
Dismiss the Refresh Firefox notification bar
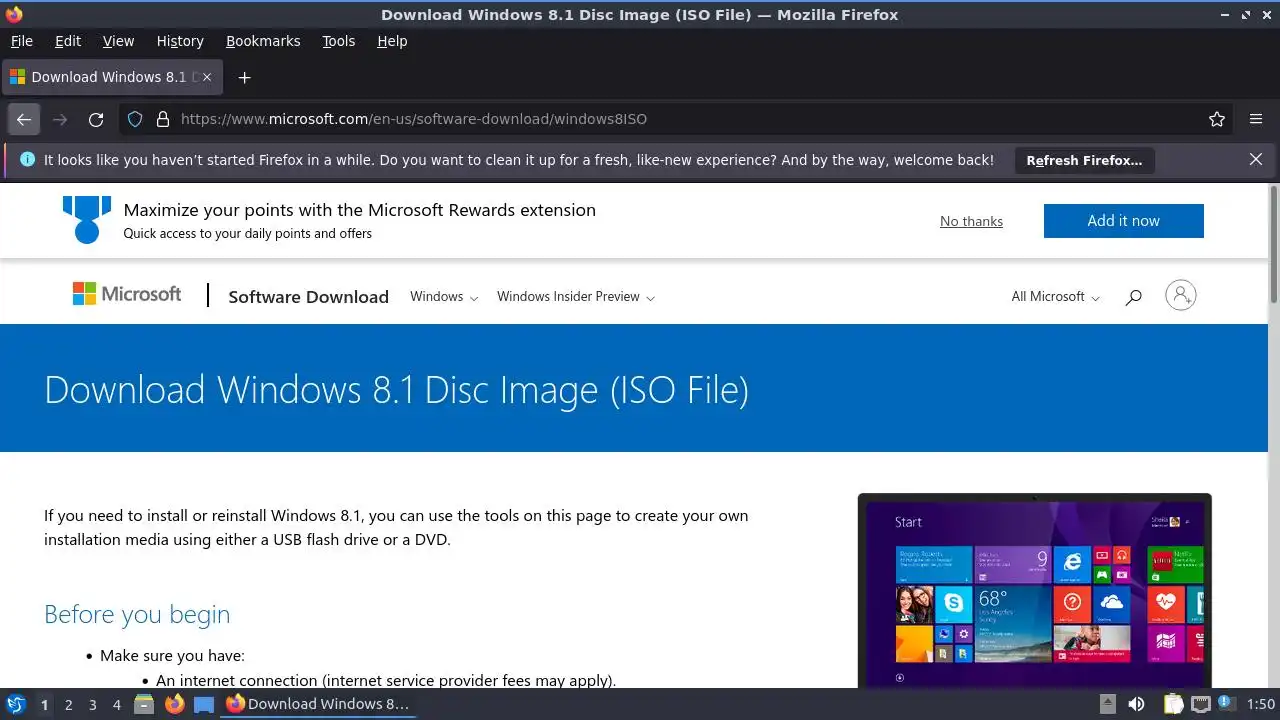1256,160
